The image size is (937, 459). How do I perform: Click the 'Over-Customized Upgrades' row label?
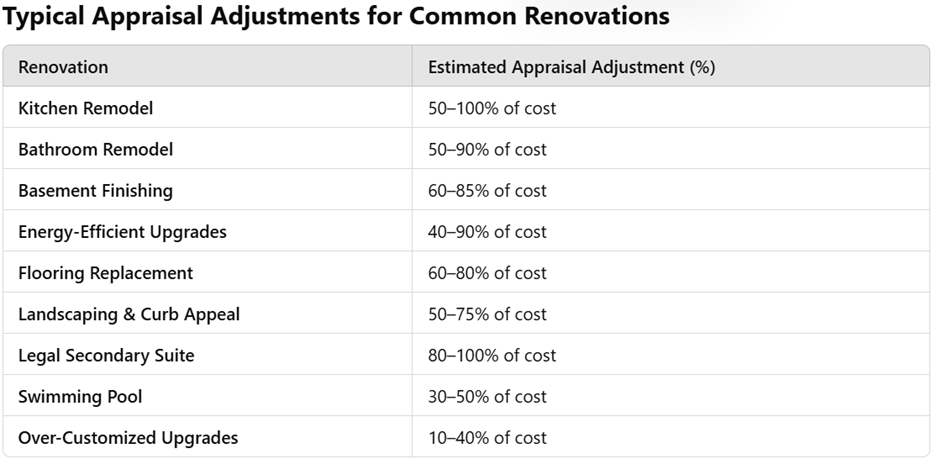pos(128,438)
